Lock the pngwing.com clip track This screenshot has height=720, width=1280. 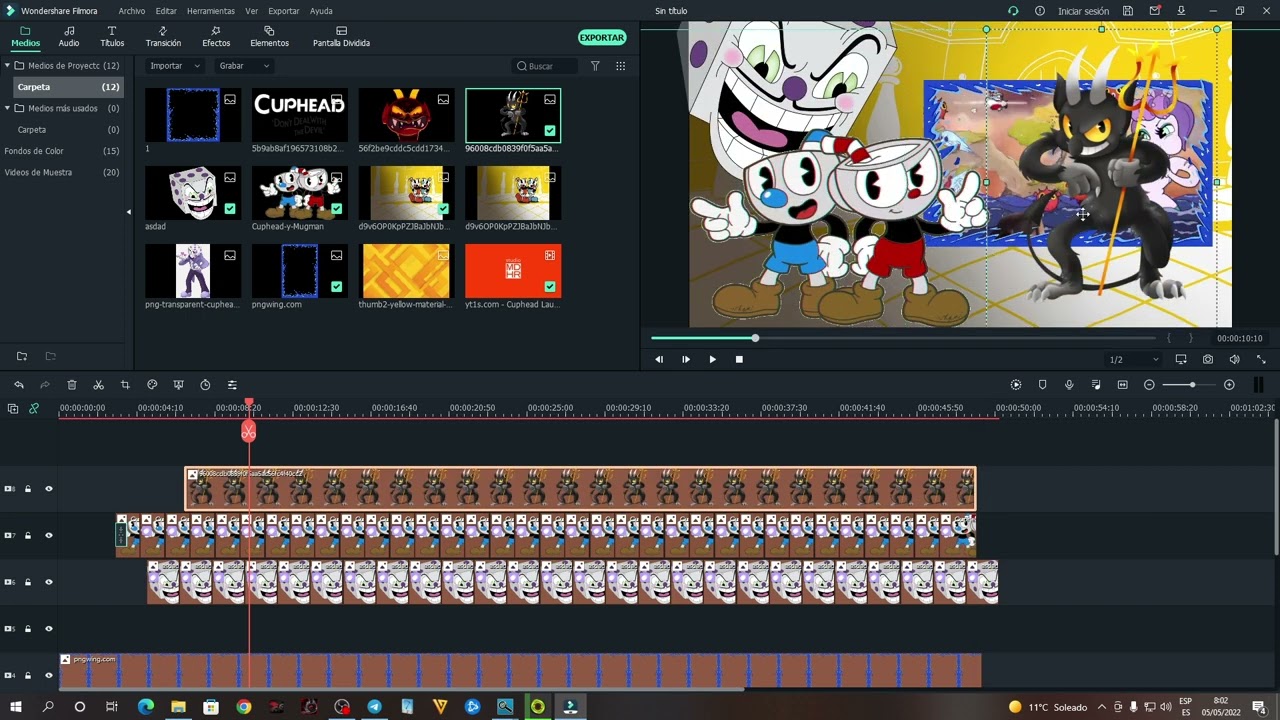[x=28, y=676]
